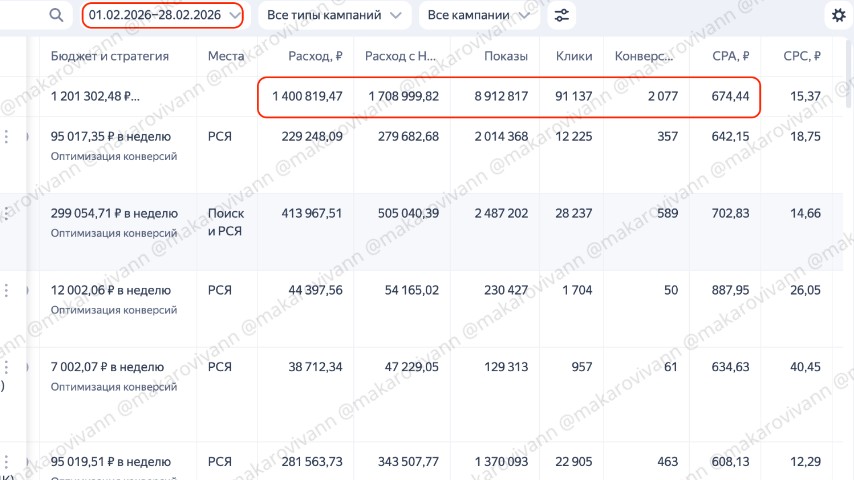Sort by Показы column header
This screenshot has height=480, width=854.
click(x=505, y=57)
